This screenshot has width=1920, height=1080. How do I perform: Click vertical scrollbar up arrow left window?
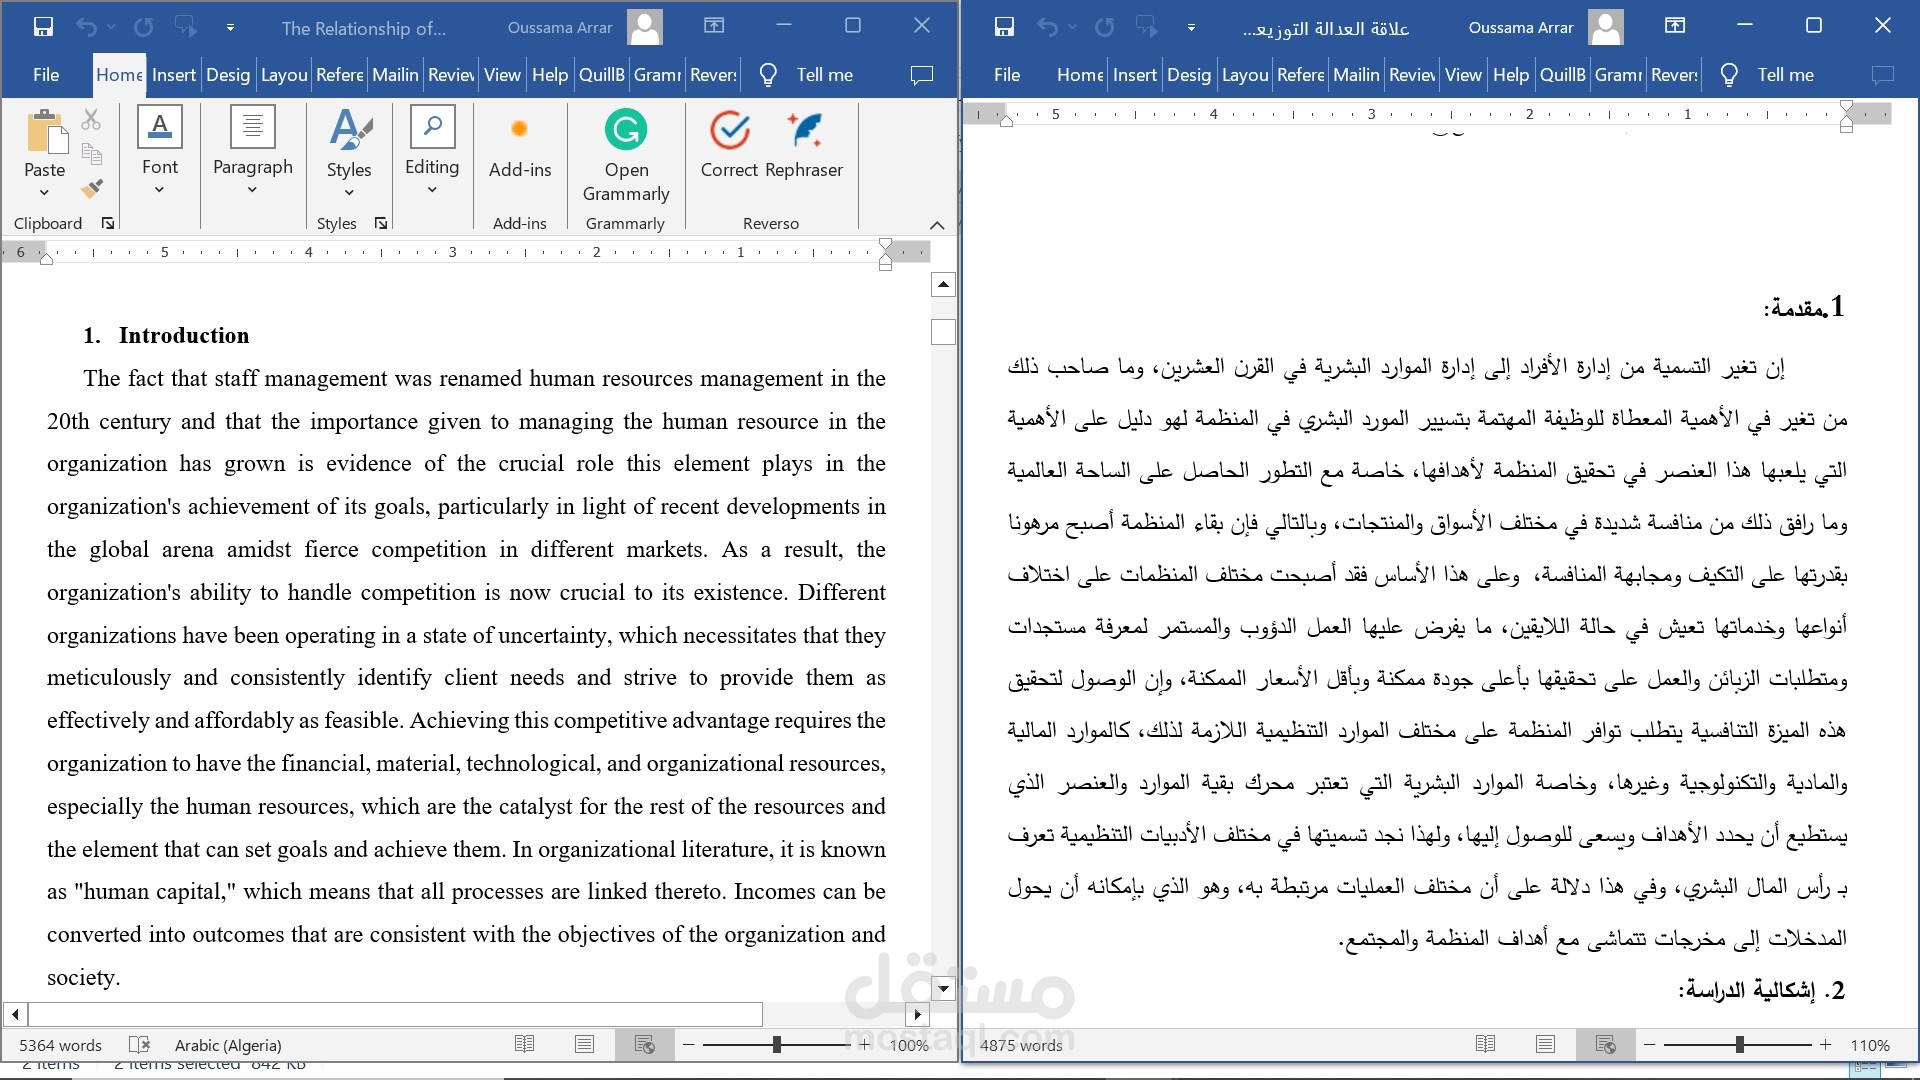943,285
